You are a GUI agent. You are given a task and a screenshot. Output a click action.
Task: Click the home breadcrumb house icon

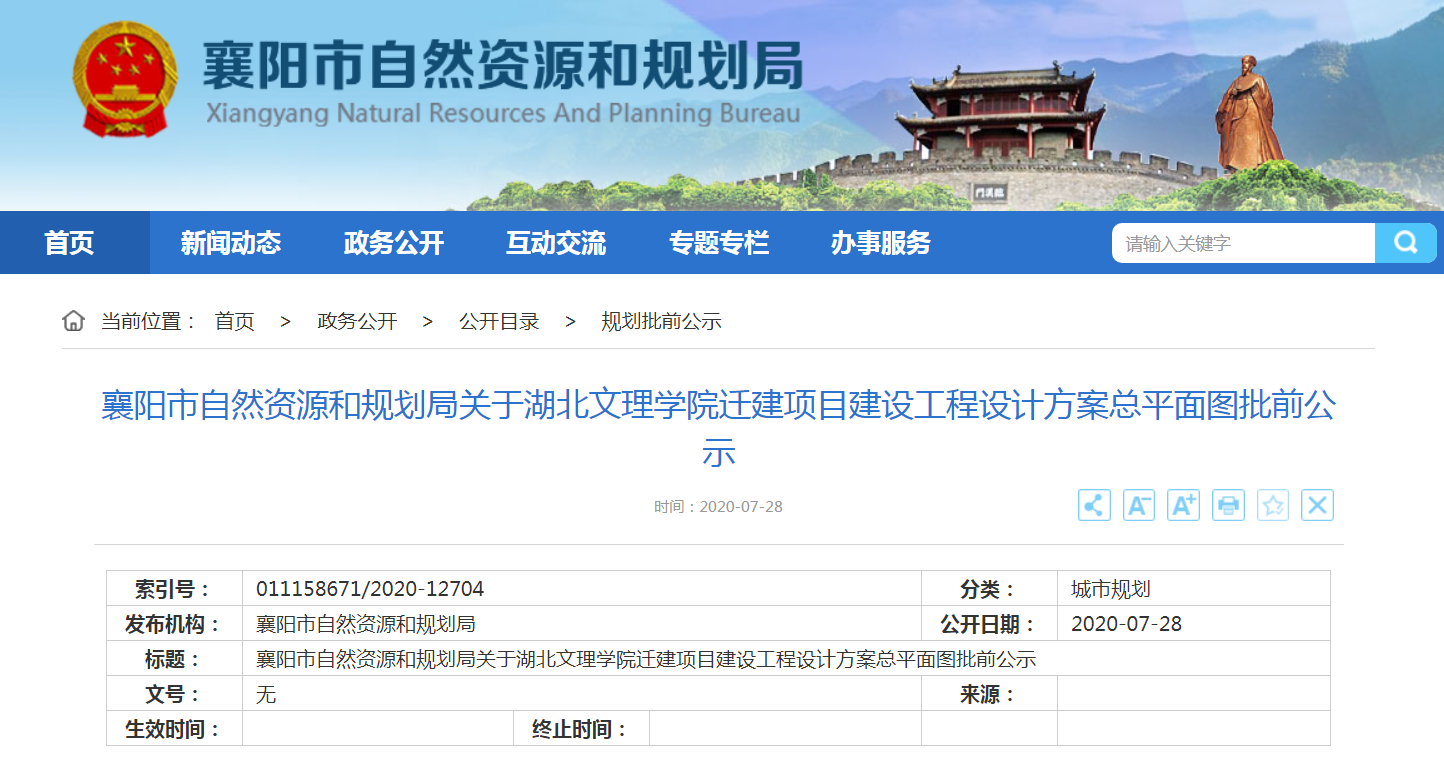(x=73, y=321)
